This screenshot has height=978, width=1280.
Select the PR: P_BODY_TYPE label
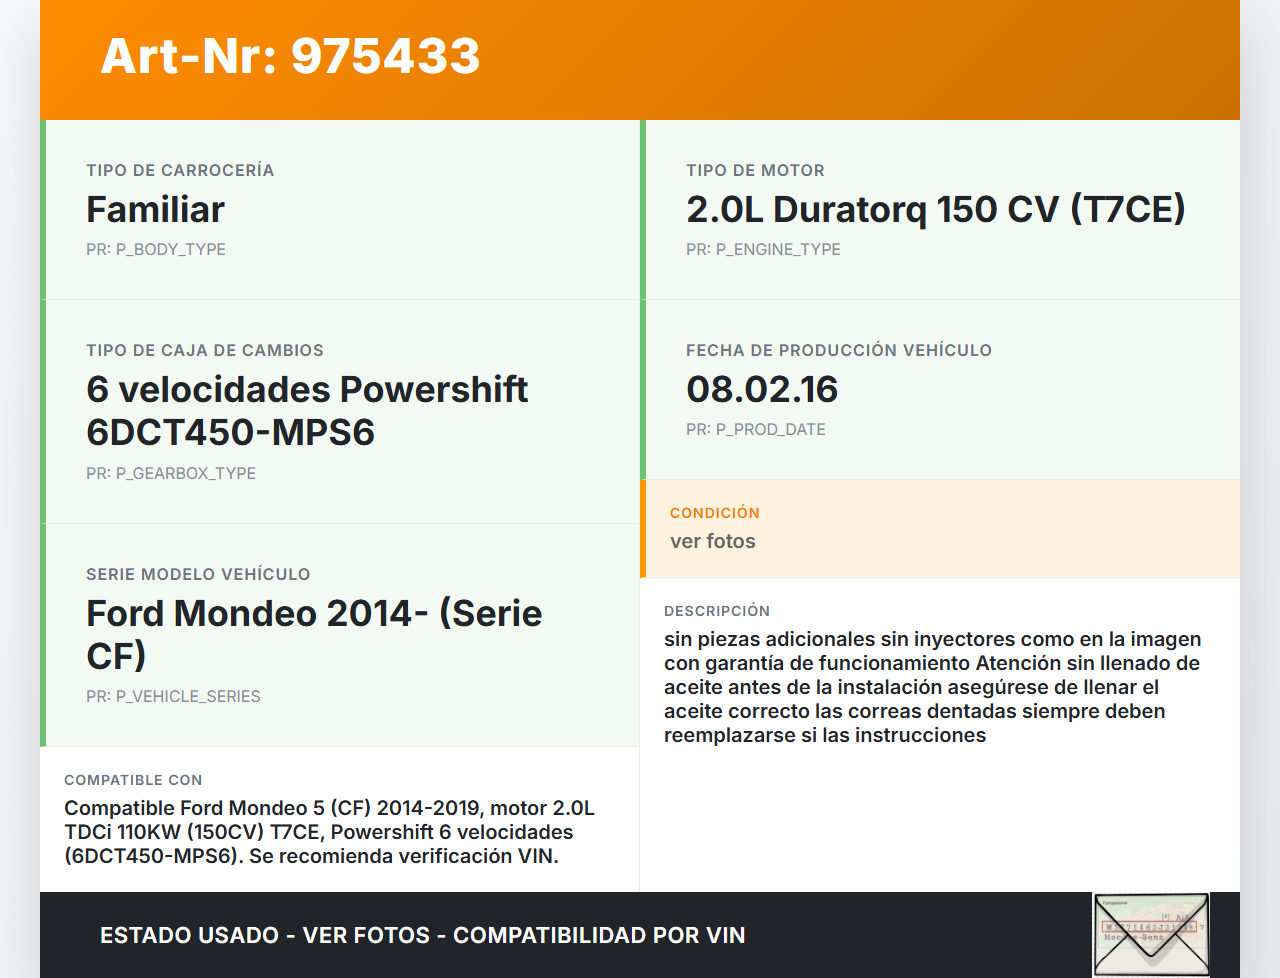tap(155, 249)
